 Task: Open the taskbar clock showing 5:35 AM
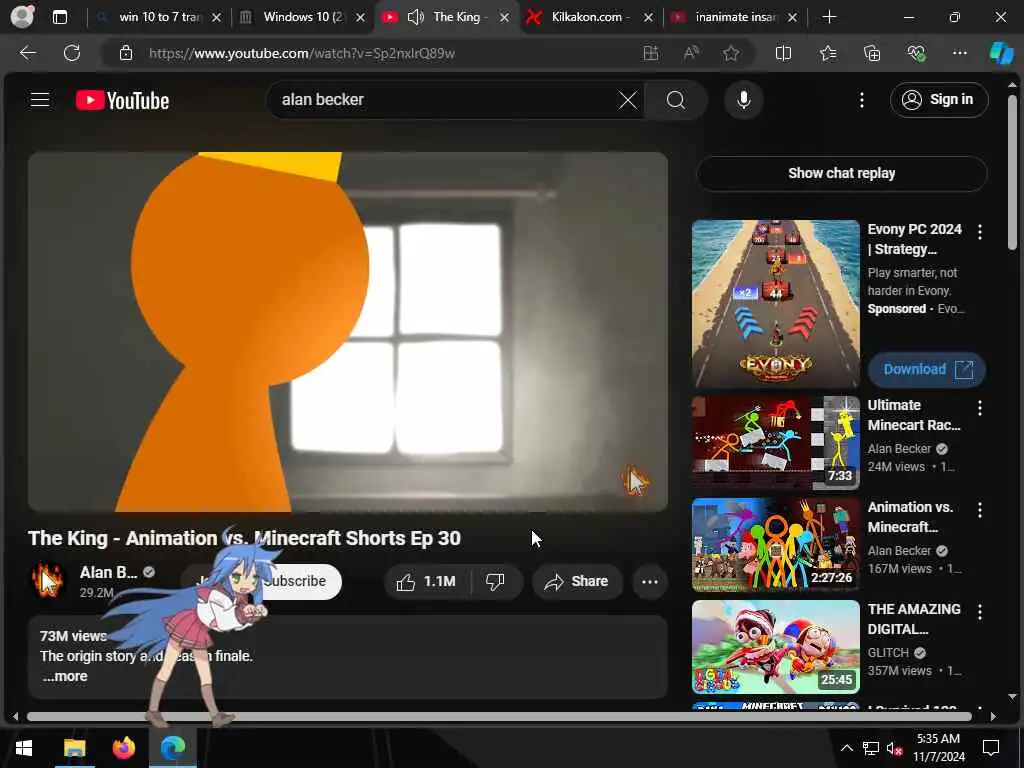938,748
